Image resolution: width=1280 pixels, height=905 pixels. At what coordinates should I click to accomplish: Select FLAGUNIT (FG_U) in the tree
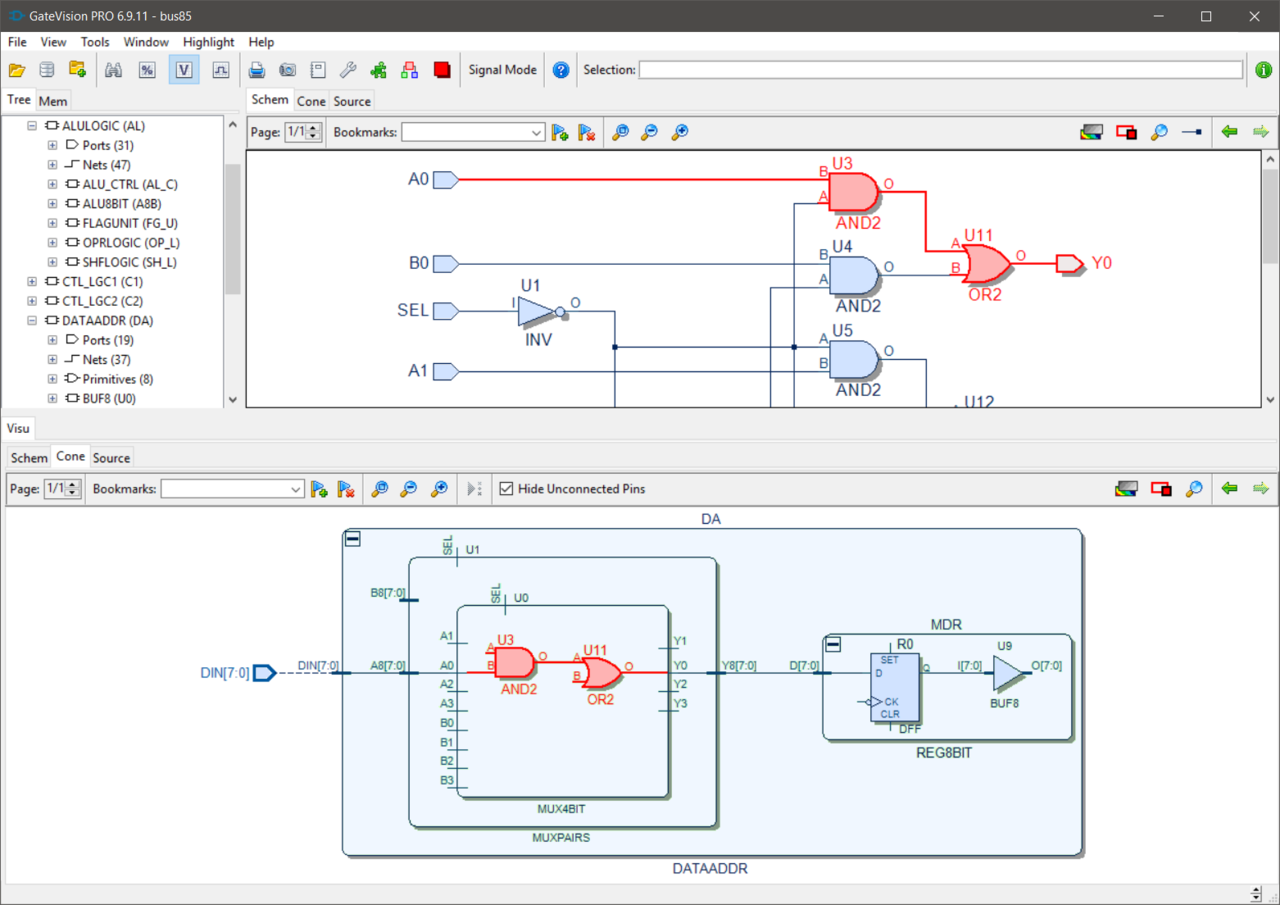[123, 223]
